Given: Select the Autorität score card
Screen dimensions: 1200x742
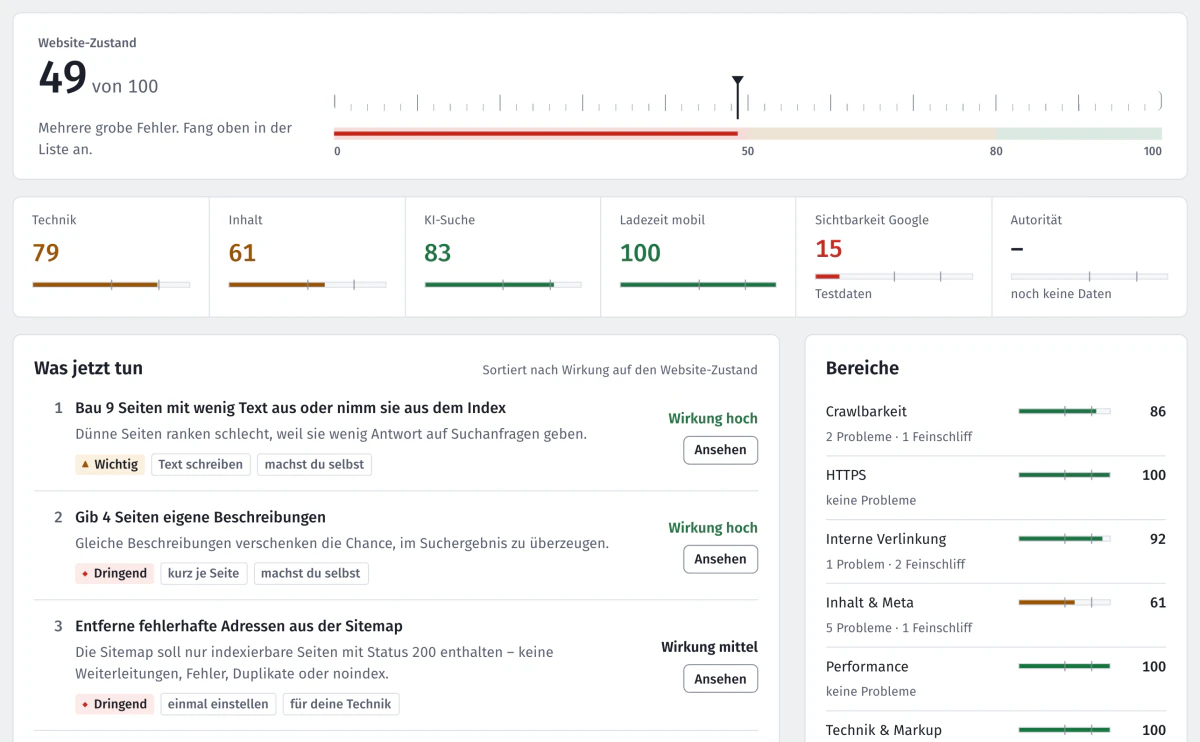Looking at the screenshot, I should pyautogui.click(x=1089, y=257).
